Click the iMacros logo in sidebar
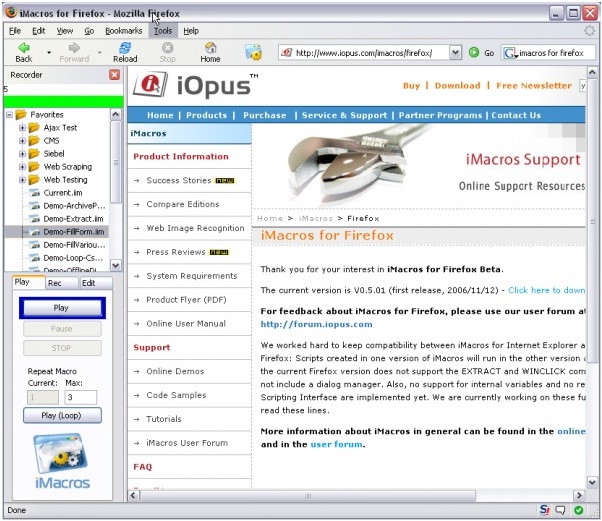Viewport: 602px width, 521px height. [x=62, y=461]
